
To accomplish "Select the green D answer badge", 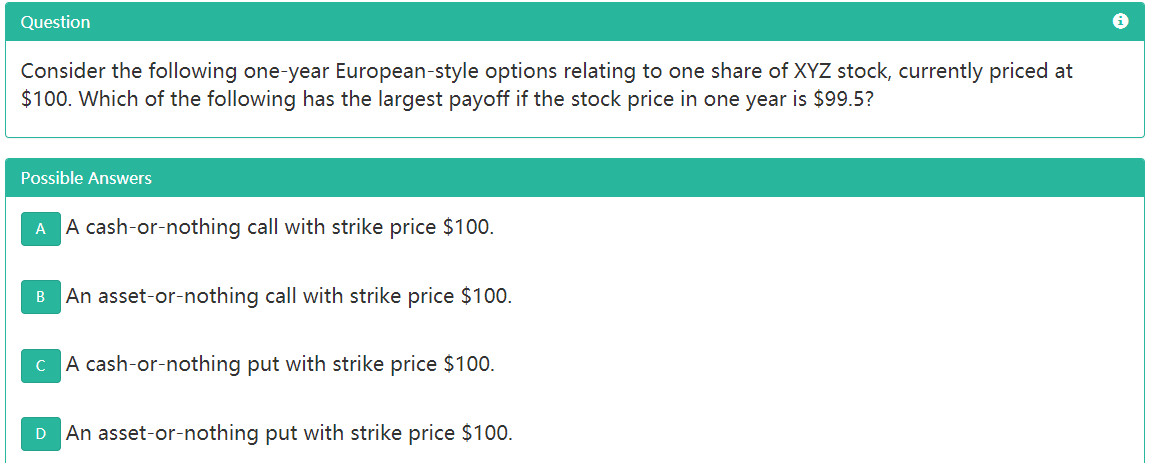I will tap(41, 433).
